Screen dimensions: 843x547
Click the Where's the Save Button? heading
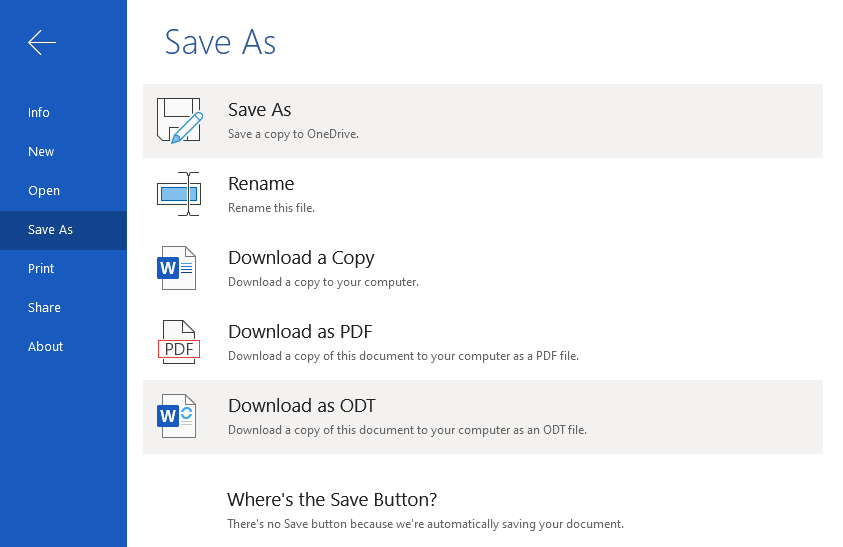332,500
